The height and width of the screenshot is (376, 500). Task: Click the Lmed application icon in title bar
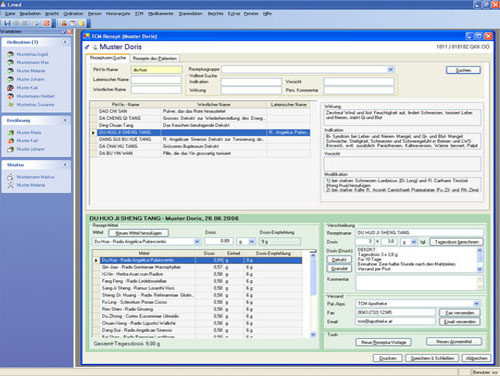click(3, 5)
